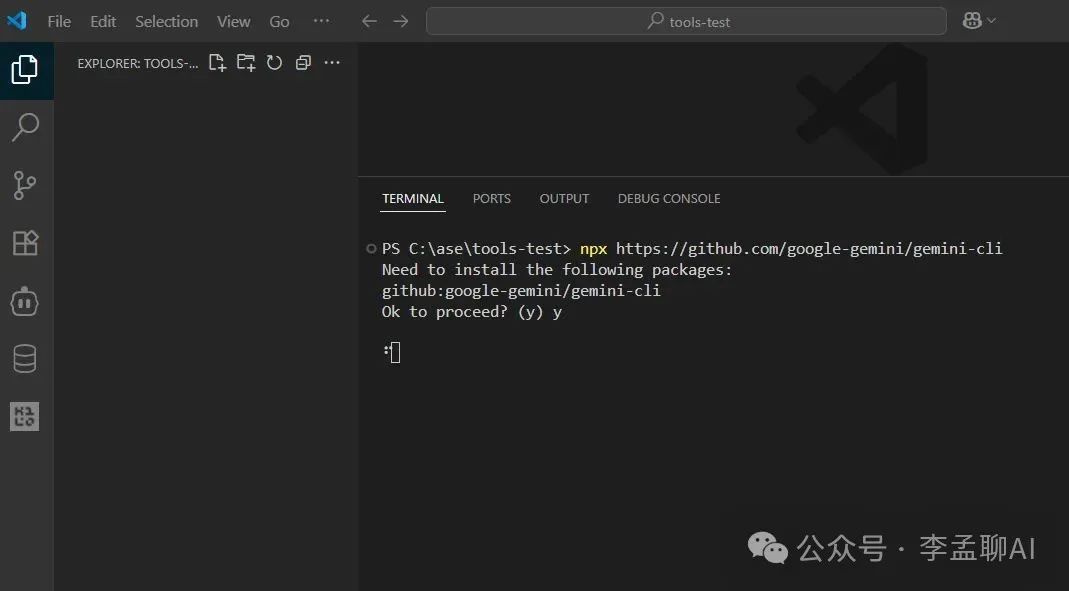The width and height of the screenshot is (1069, 591).
Task: Show more menu bar items ellipsis
Action: click(x=321, y=21)
